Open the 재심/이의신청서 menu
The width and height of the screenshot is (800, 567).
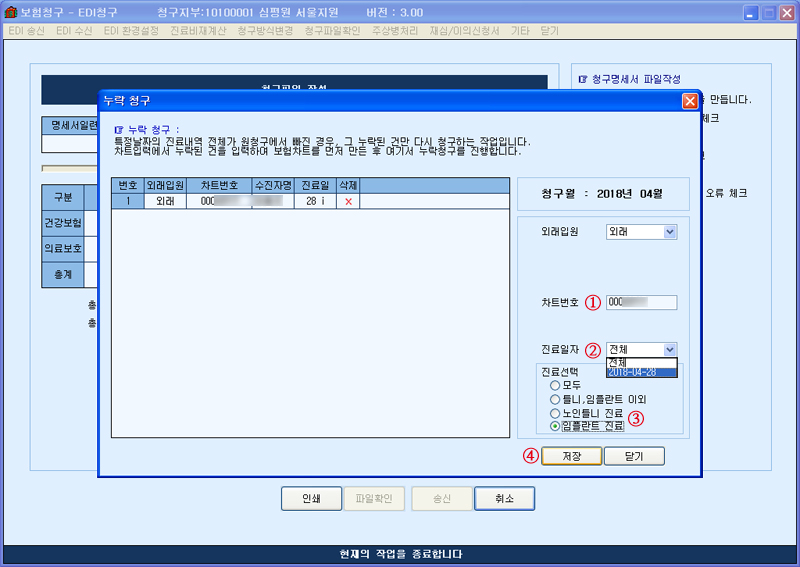click(x=464, y=31)
